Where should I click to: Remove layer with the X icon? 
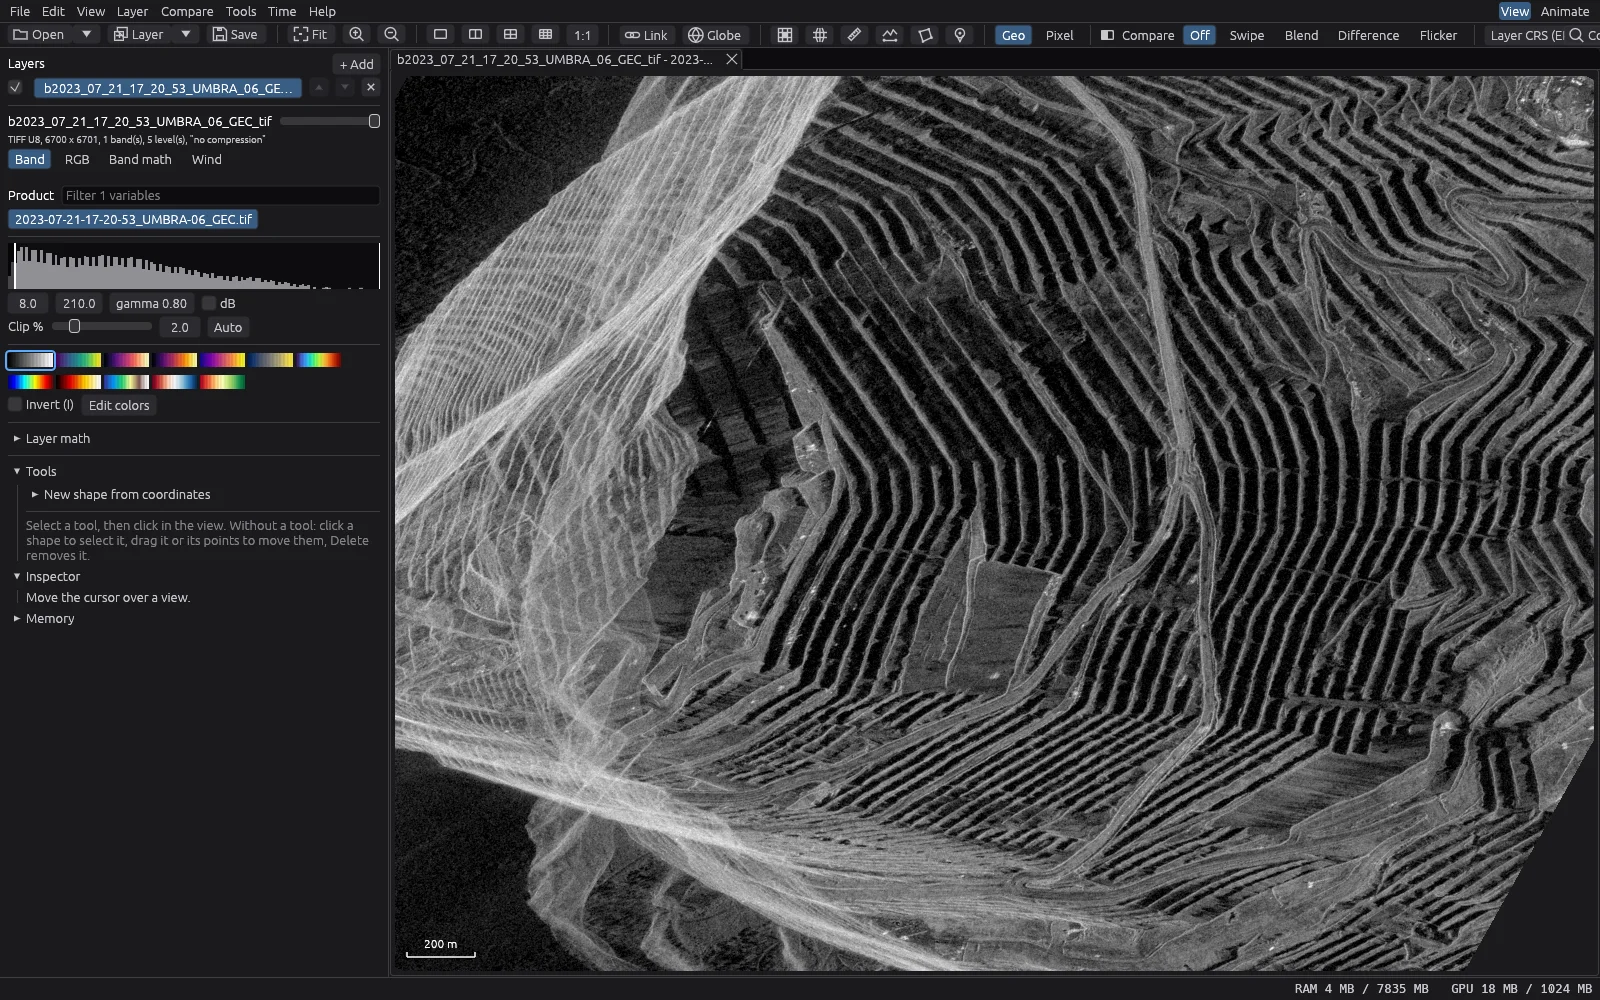[x=371, y=88]
